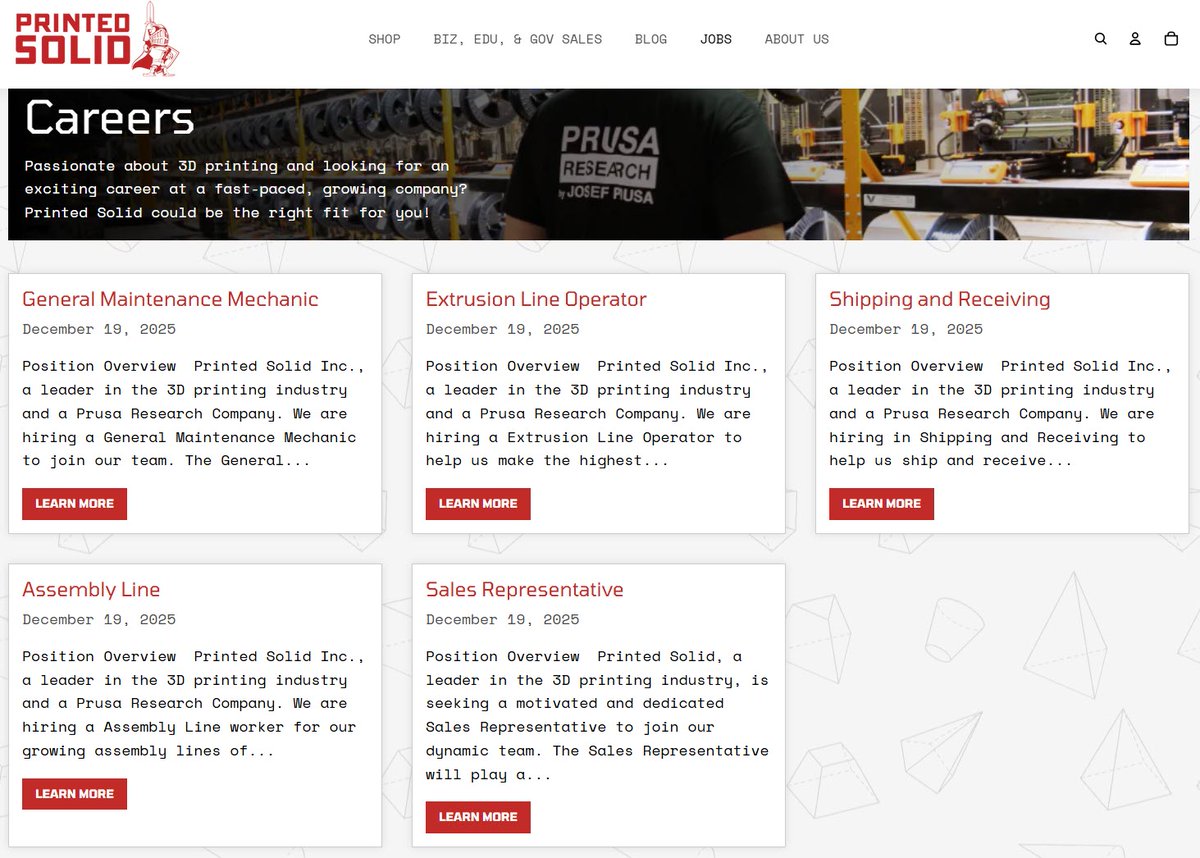Screen dimensions: 1200x858
Task: Click the Careers banner heading
Action: (110, 118)
